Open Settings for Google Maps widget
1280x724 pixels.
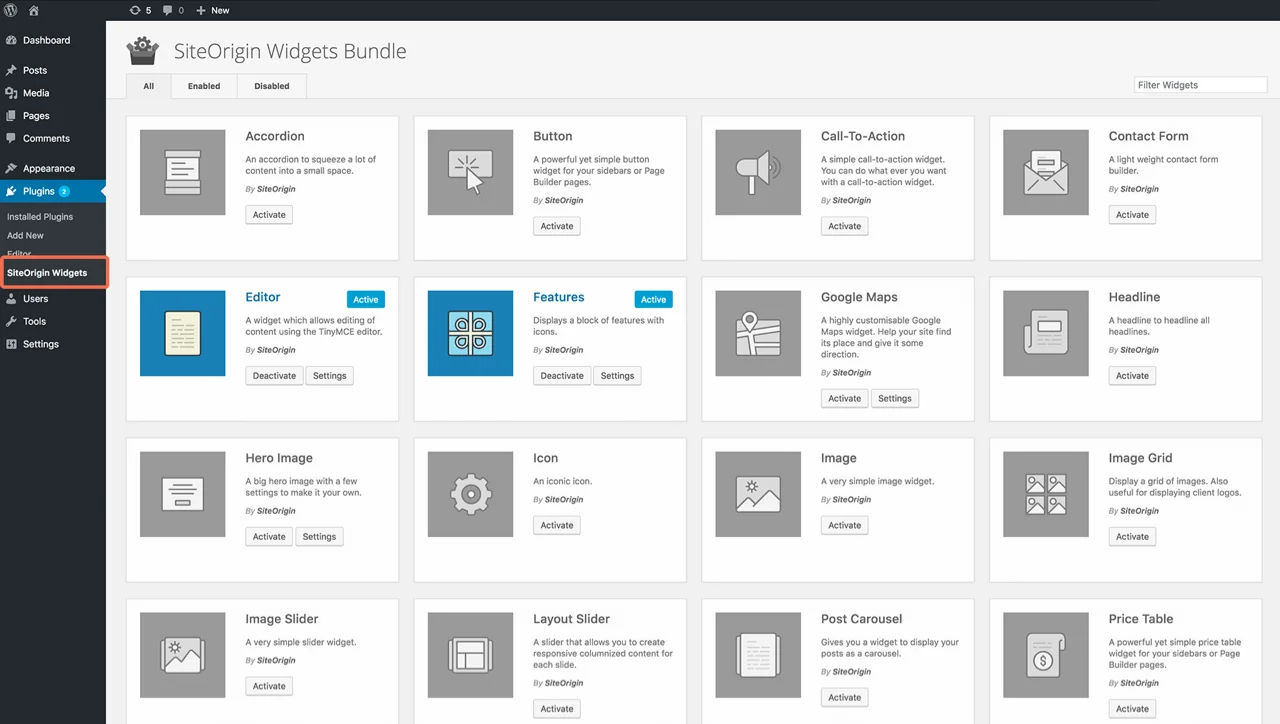(895, 398)
